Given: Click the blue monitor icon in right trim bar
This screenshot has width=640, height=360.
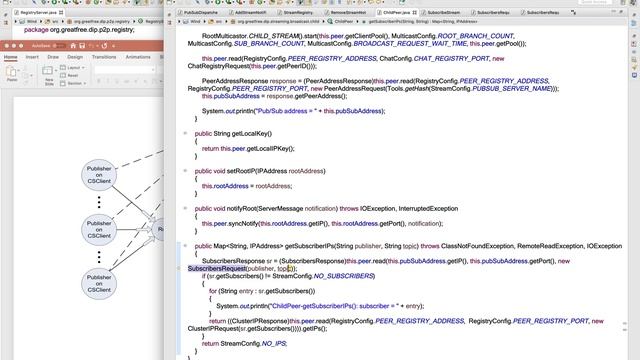Looking at the screenshot, I should pos(634,76).
